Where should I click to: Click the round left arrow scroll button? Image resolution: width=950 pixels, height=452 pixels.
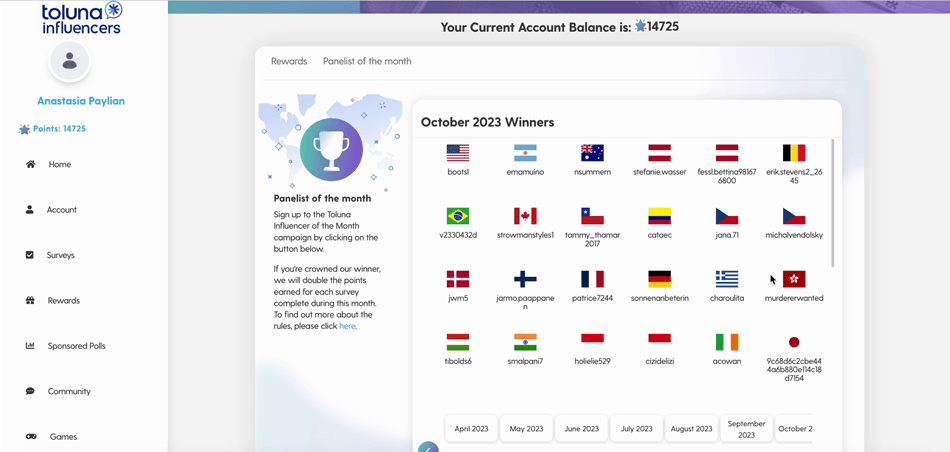click(428, 448)
